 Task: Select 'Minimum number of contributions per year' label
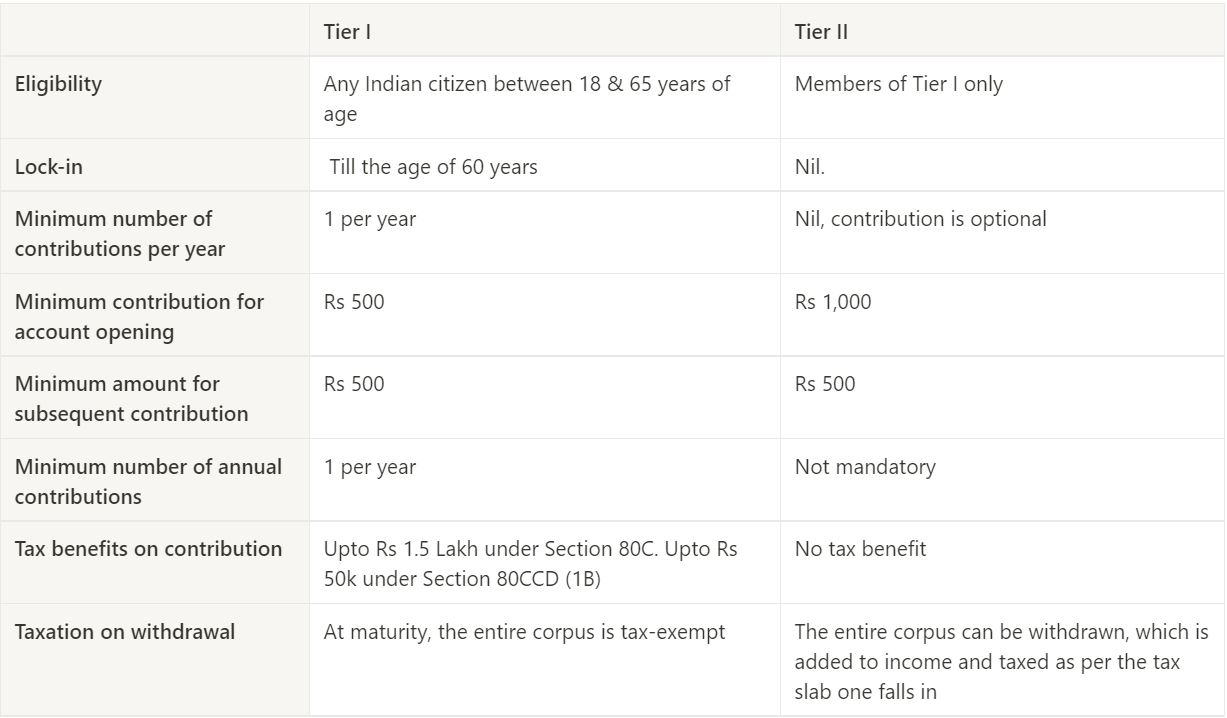(x=120, y=234)
